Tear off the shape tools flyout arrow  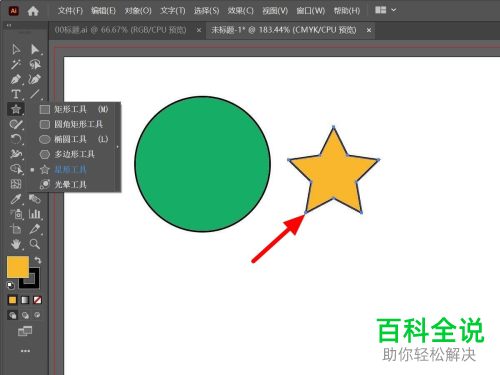[x=118, y=147]
